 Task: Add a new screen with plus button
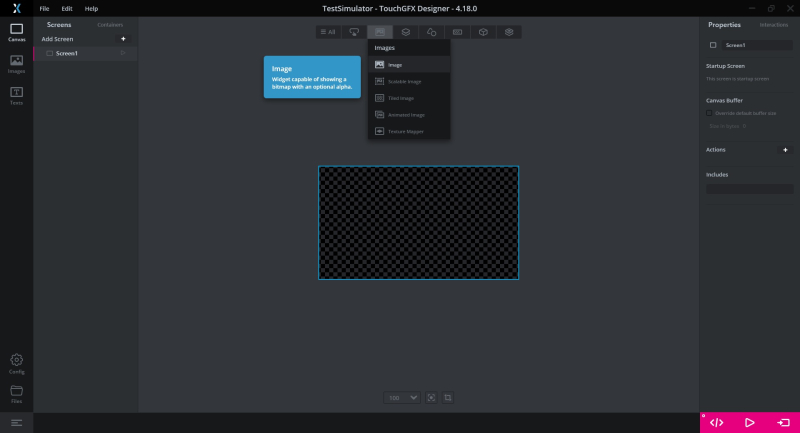[123, 39]
